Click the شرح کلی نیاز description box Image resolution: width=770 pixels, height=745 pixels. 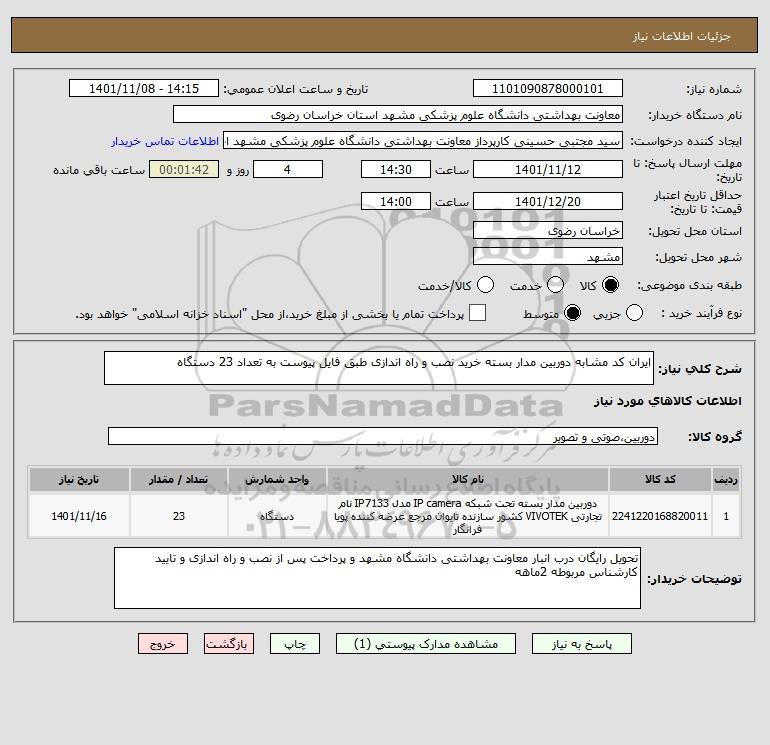click(x=379, y=368)
